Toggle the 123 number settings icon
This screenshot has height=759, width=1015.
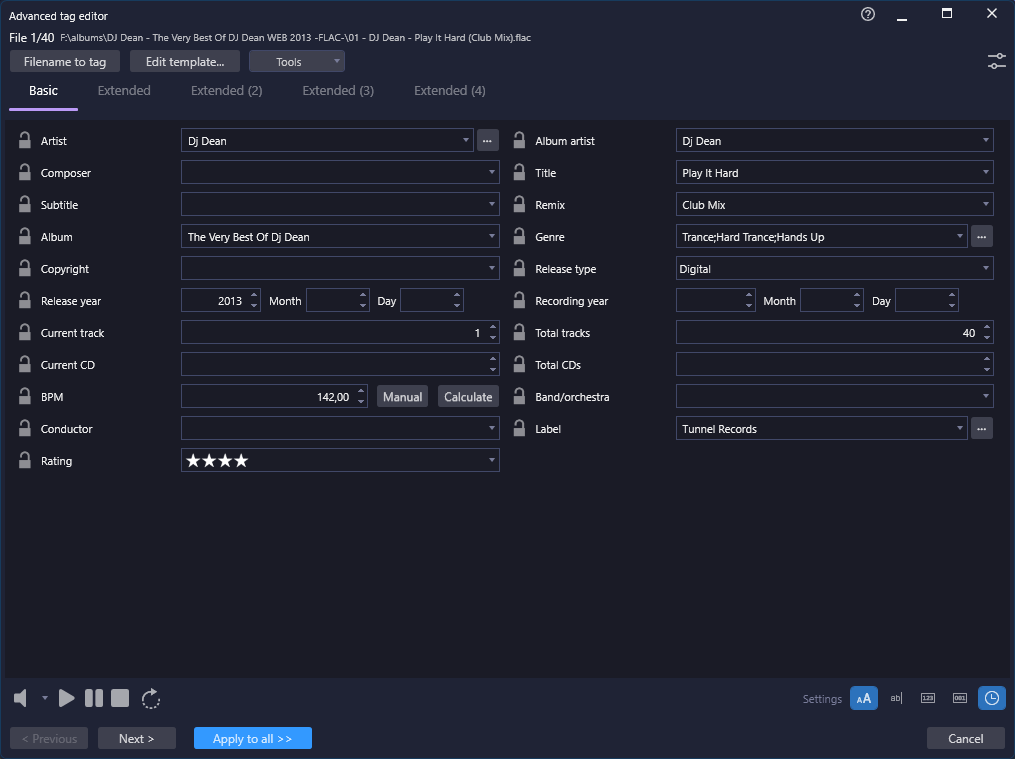pyautogui.click(x=928, y=698)
